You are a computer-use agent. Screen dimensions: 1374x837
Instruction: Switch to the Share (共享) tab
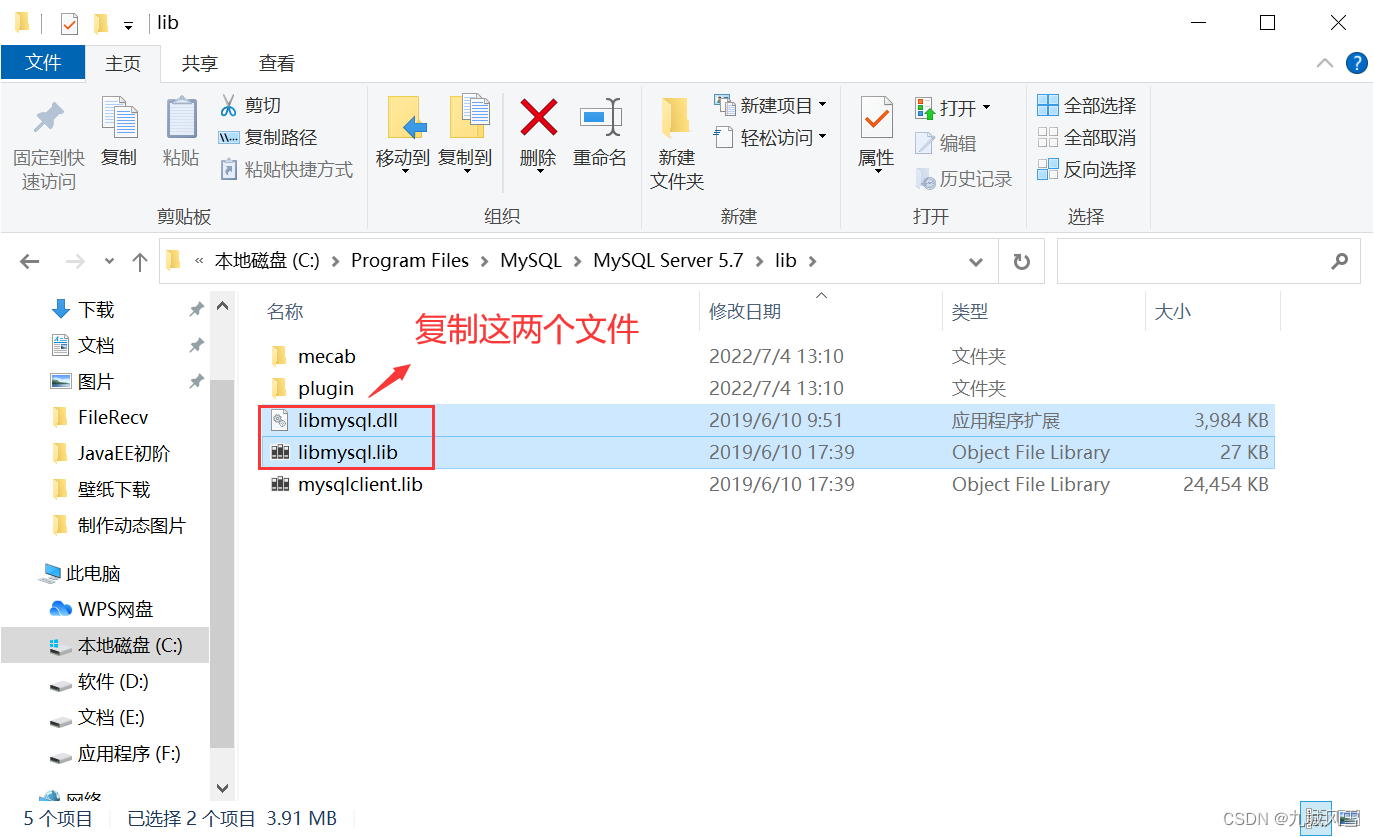click(200, 63)
